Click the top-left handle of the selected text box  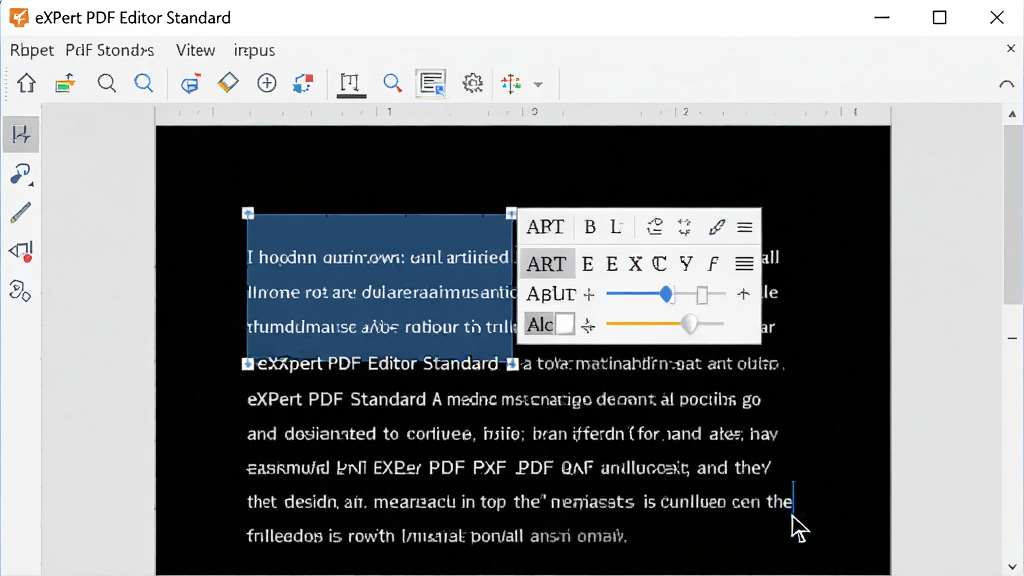click(x=248, y=214)
